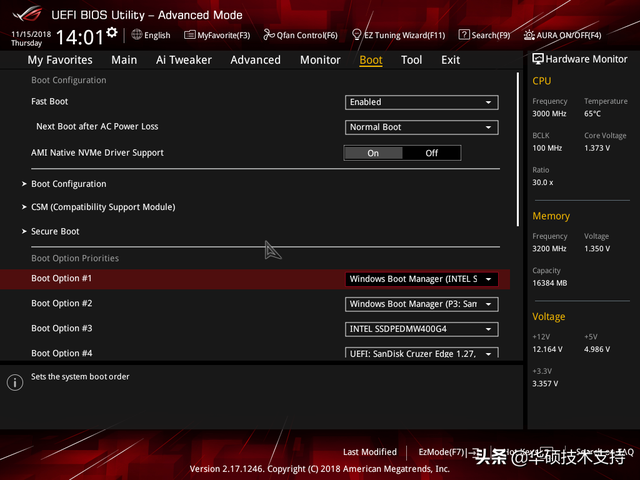Click the +5V value 4.986 V
This screenshot has width=640, height=480.
click(597, 349)
